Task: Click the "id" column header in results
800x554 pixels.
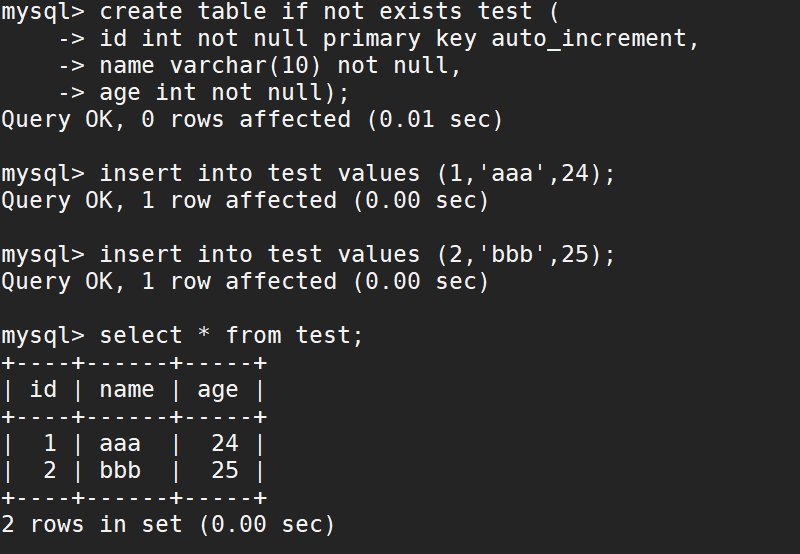Action: tap(43, 390)
